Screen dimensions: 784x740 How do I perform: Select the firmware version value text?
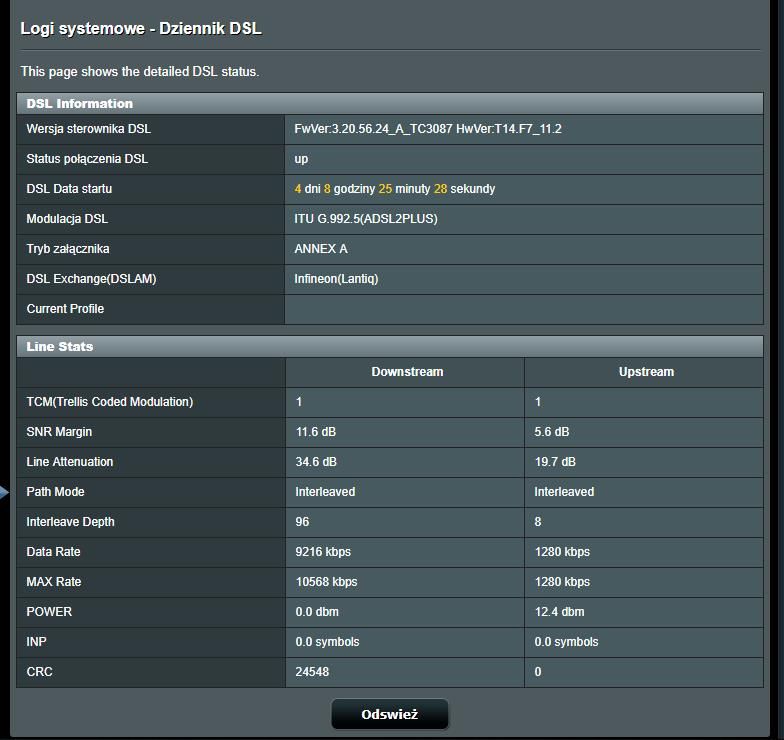click(x=428, y=129)
